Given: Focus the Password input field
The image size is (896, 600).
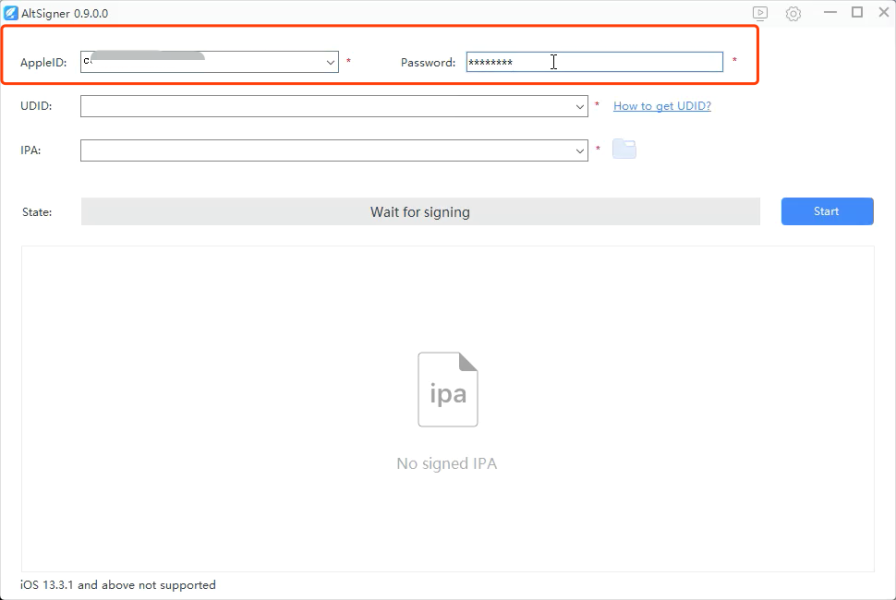Looking at the screenshot, I should point(594,62).
